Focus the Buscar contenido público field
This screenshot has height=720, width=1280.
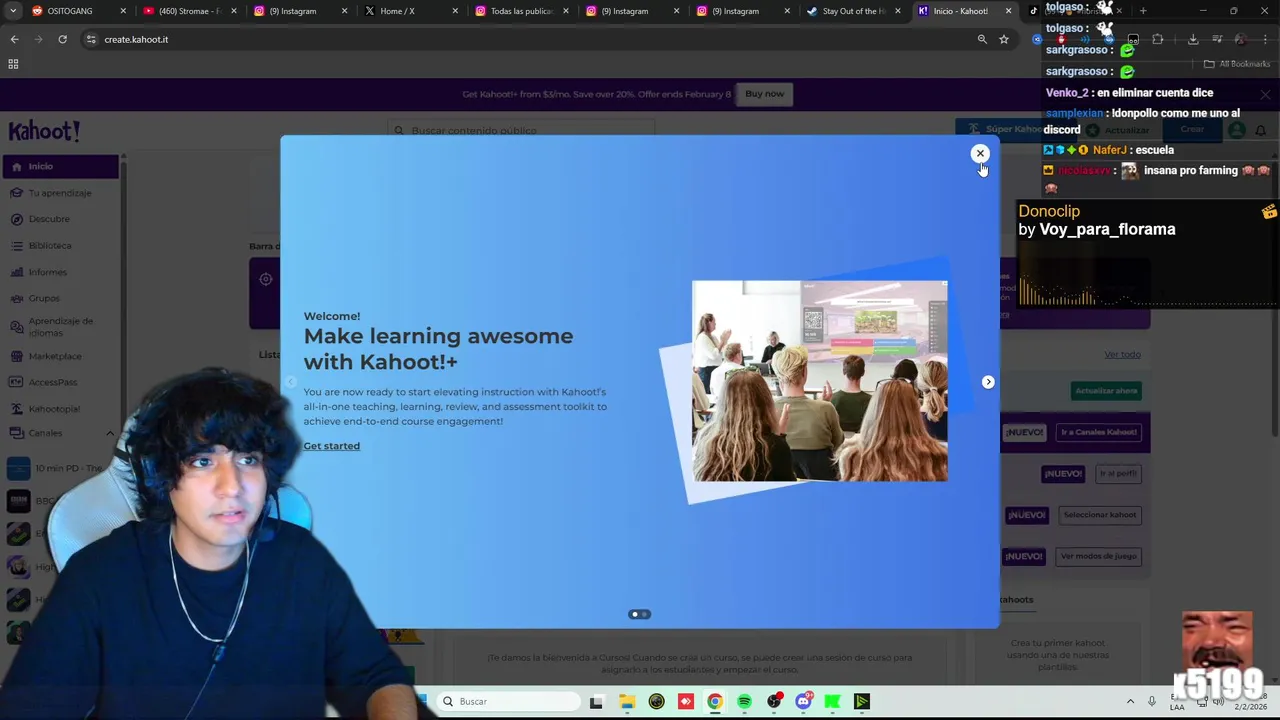(521, 130)
